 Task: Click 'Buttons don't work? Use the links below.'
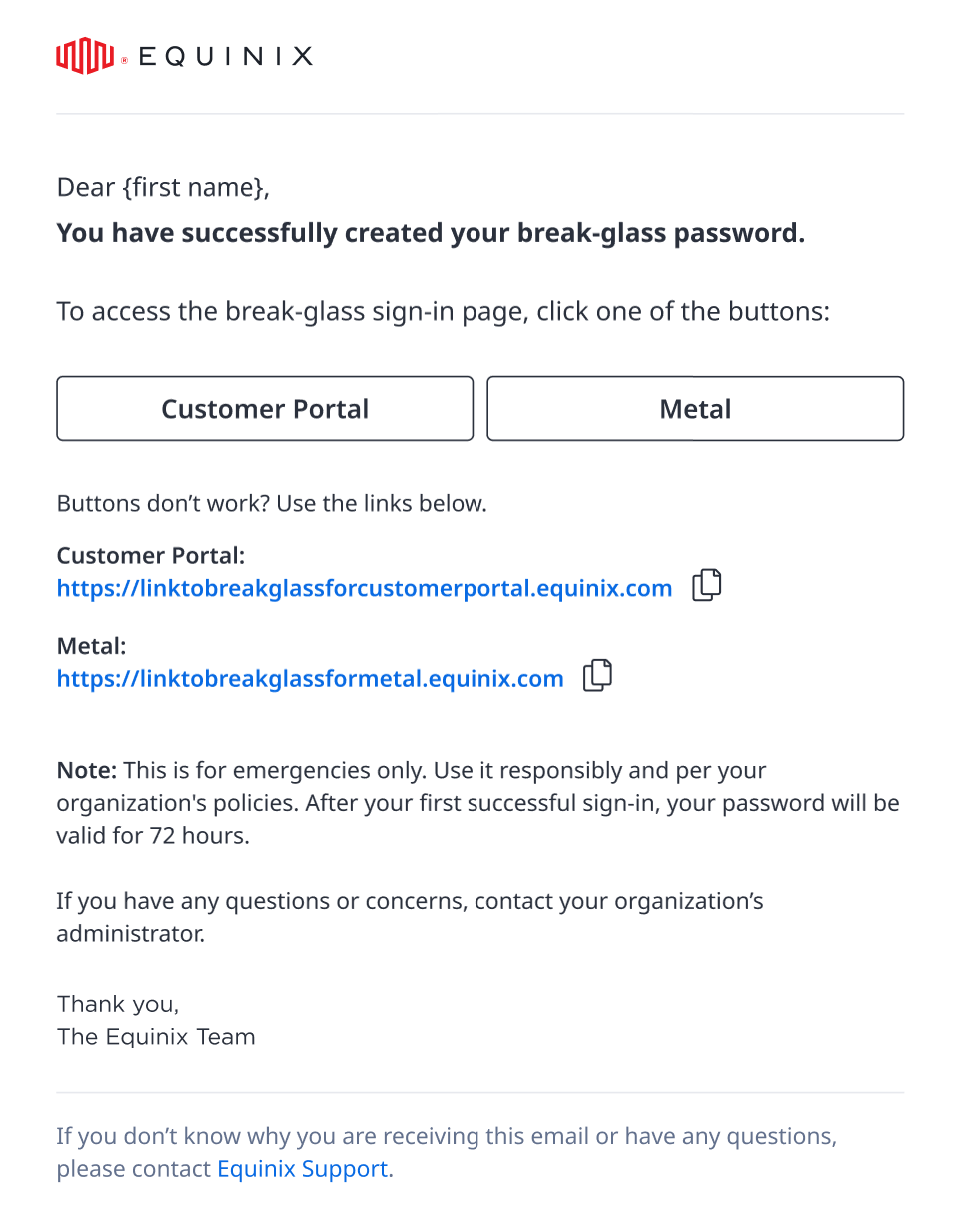271,503
